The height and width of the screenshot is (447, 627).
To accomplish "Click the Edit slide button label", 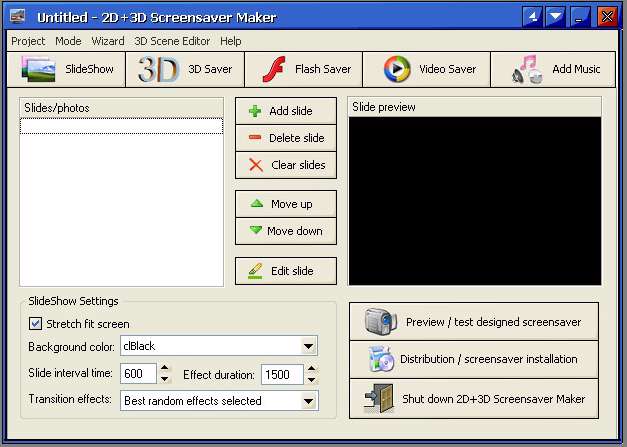I will click(292, 271).
